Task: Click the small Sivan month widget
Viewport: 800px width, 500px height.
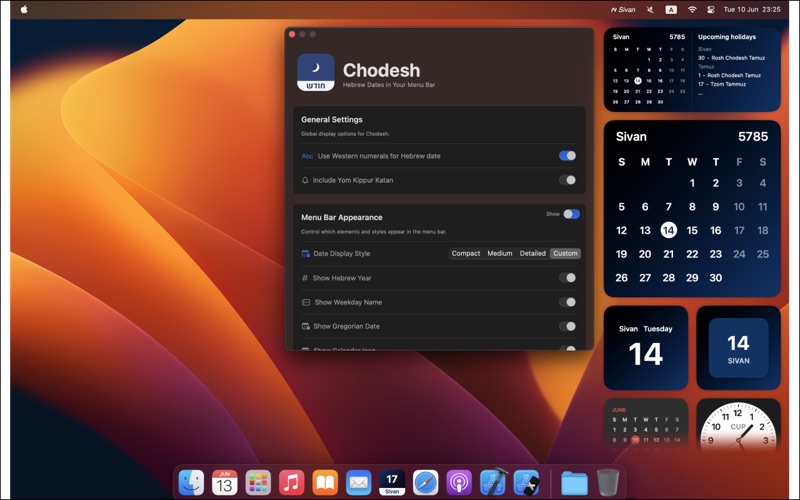Action: [x=692, y=69]
